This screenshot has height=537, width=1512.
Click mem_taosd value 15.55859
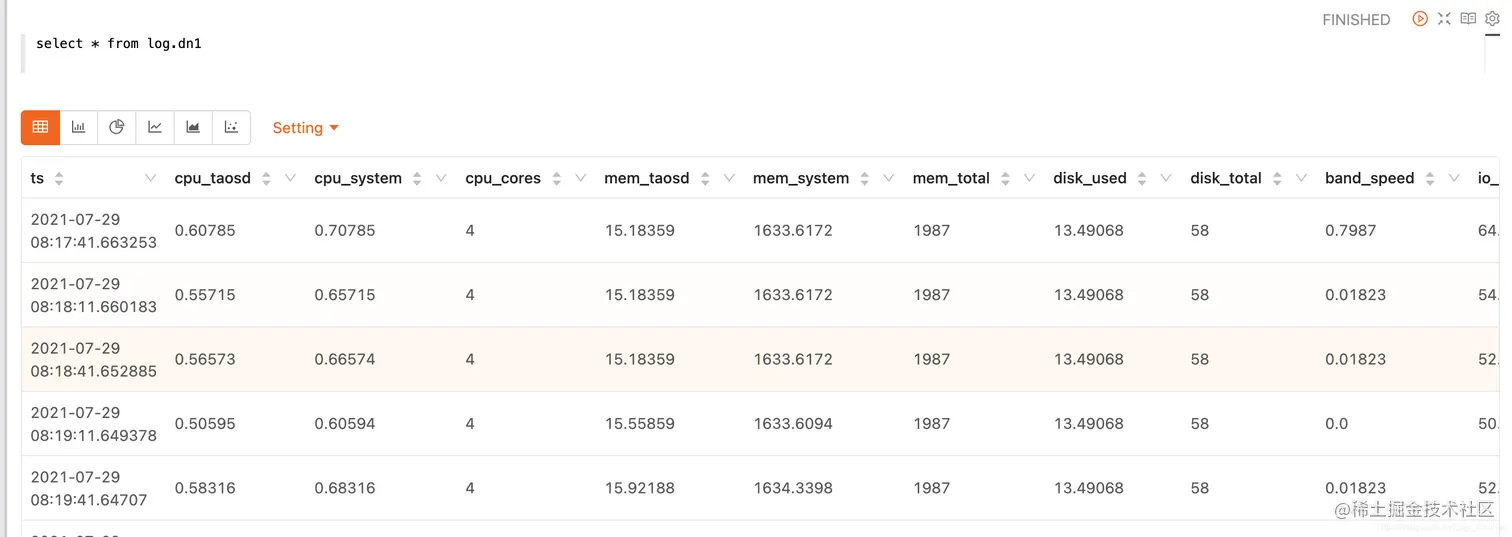click(x=640, y=423)
